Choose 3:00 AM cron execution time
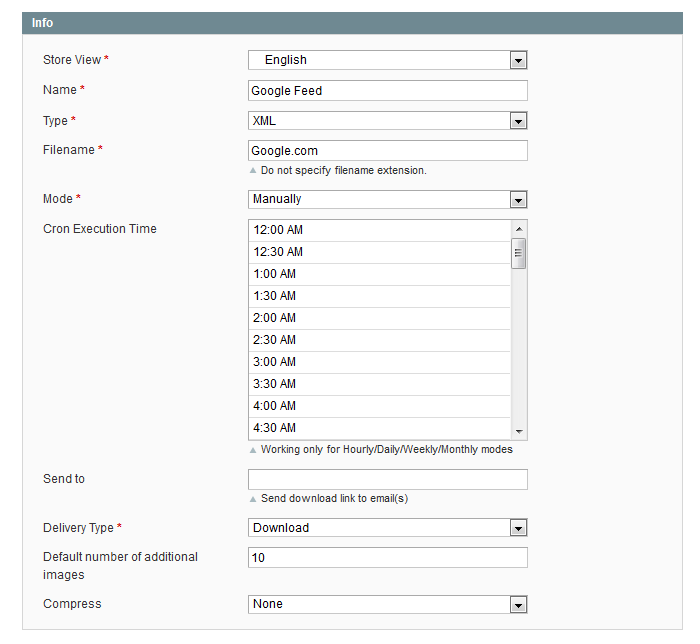 (379, 362)
